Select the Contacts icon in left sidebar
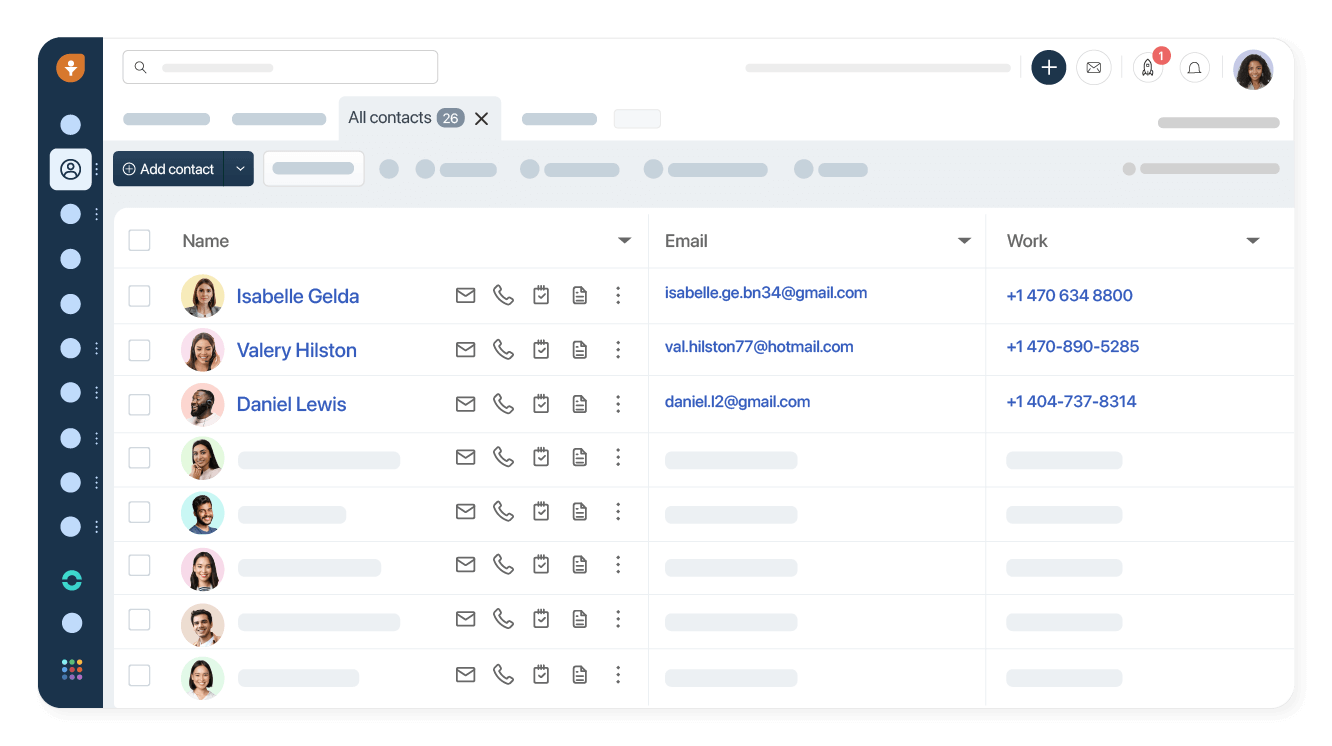The width and height of the screenshot is (1332, 746). tap(71, 169)
